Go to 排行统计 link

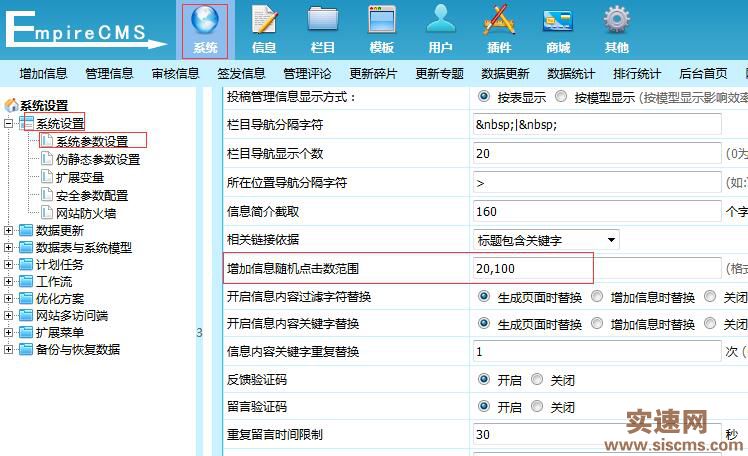637,73
